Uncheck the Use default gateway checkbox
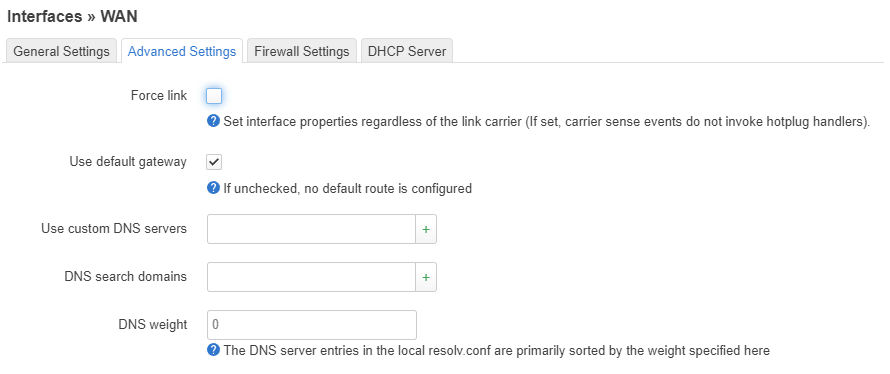The height and width of the screenshot is (374, 890). [214, 162]
